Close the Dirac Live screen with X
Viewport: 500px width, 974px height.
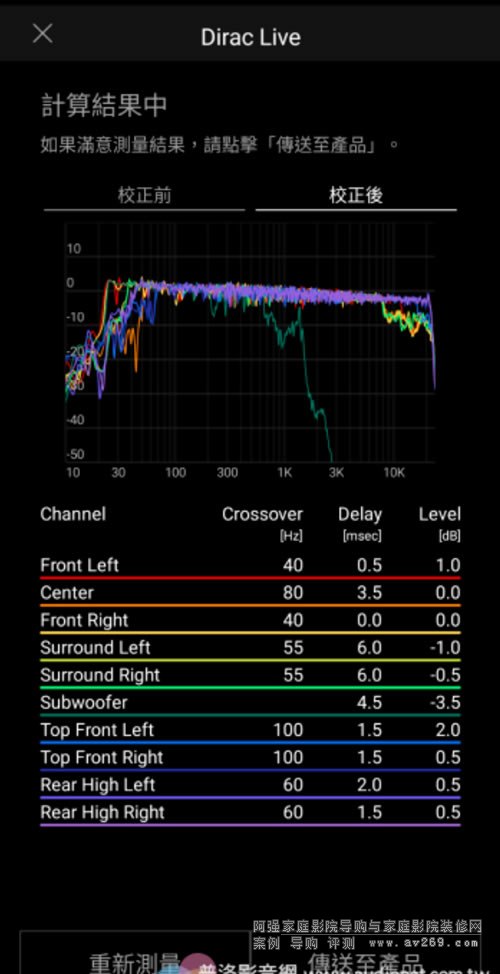pos(42,33)
